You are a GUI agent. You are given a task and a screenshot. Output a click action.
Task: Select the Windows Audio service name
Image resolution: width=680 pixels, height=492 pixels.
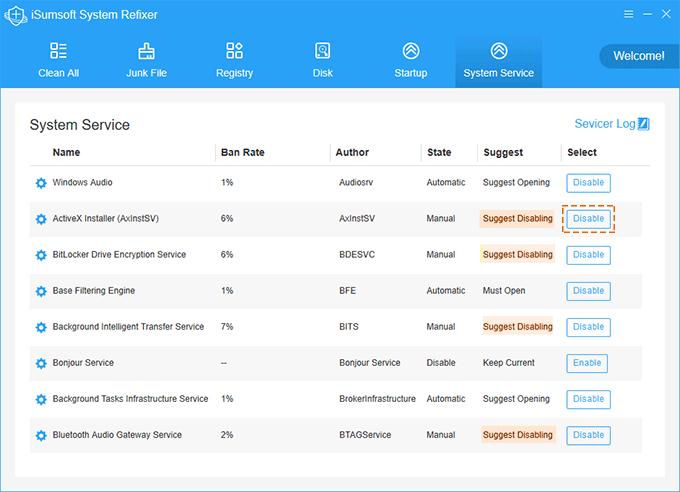82,182
